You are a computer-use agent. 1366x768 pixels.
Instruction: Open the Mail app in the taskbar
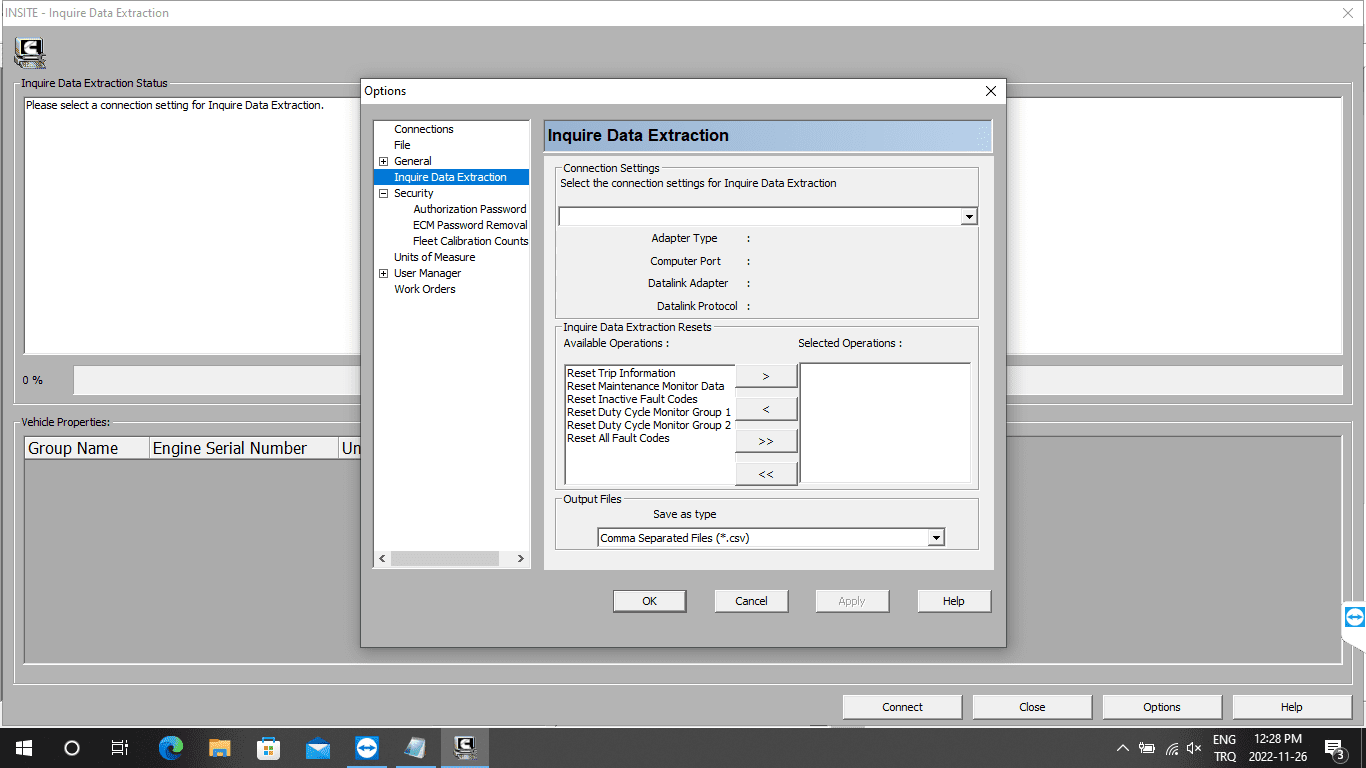[x=318, y=747]
